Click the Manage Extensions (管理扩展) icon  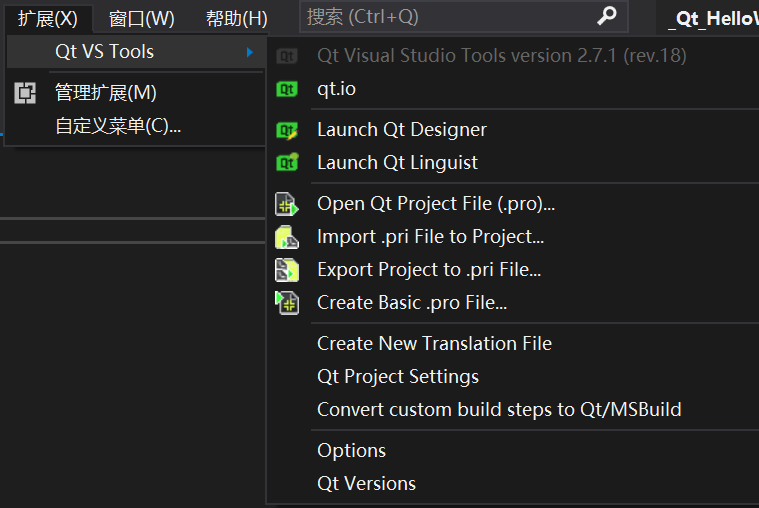pyautogui.click(x=26, y=93)
